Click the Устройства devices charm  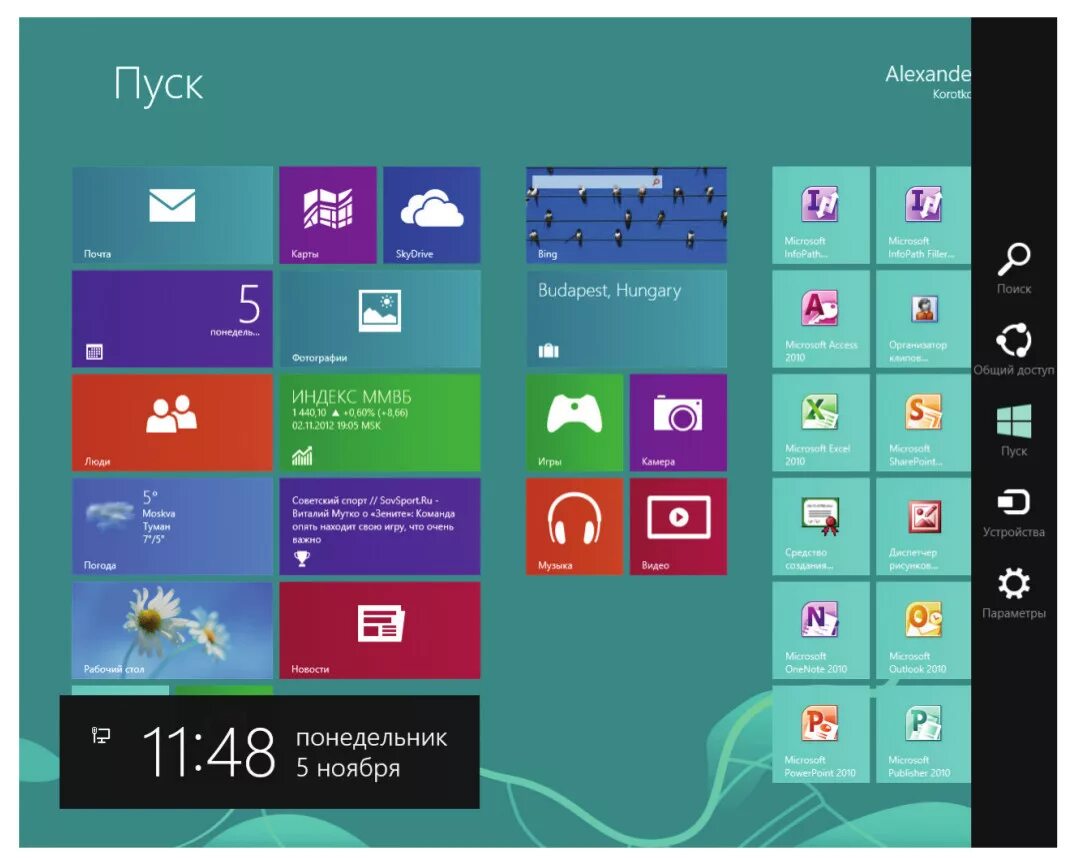coord(1014,512)
